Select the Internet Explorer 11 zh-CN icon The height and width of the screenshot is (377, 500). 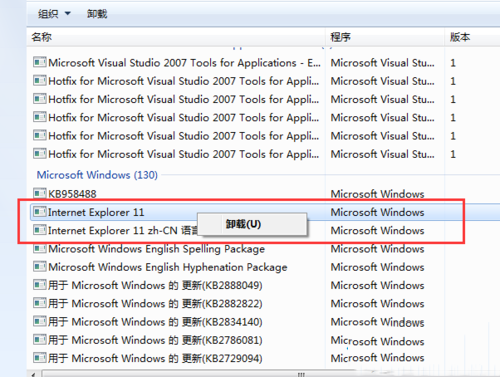point(40,230)
